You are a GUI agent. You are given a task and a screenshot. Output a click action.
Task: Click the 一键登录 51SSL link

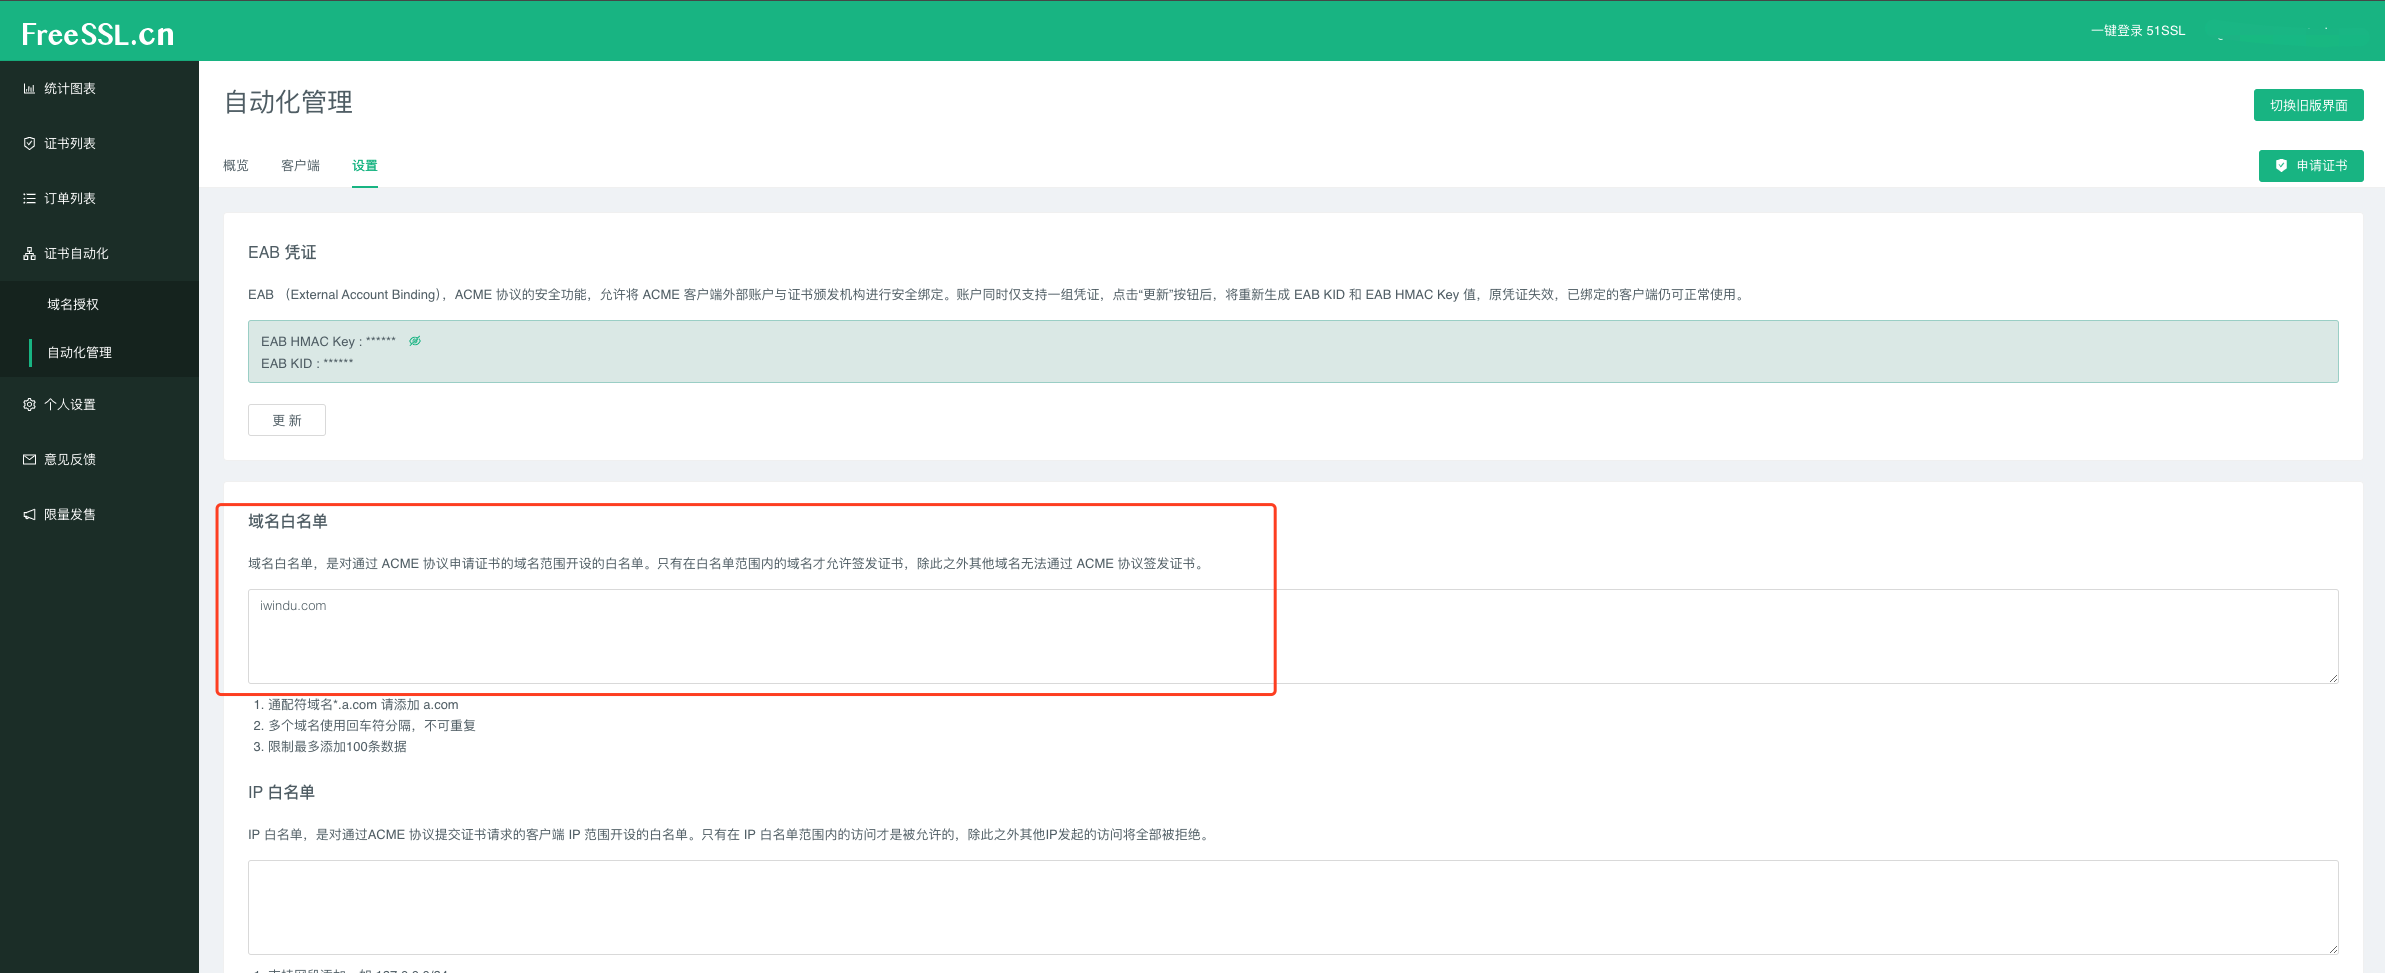(x=2138, y=31)
